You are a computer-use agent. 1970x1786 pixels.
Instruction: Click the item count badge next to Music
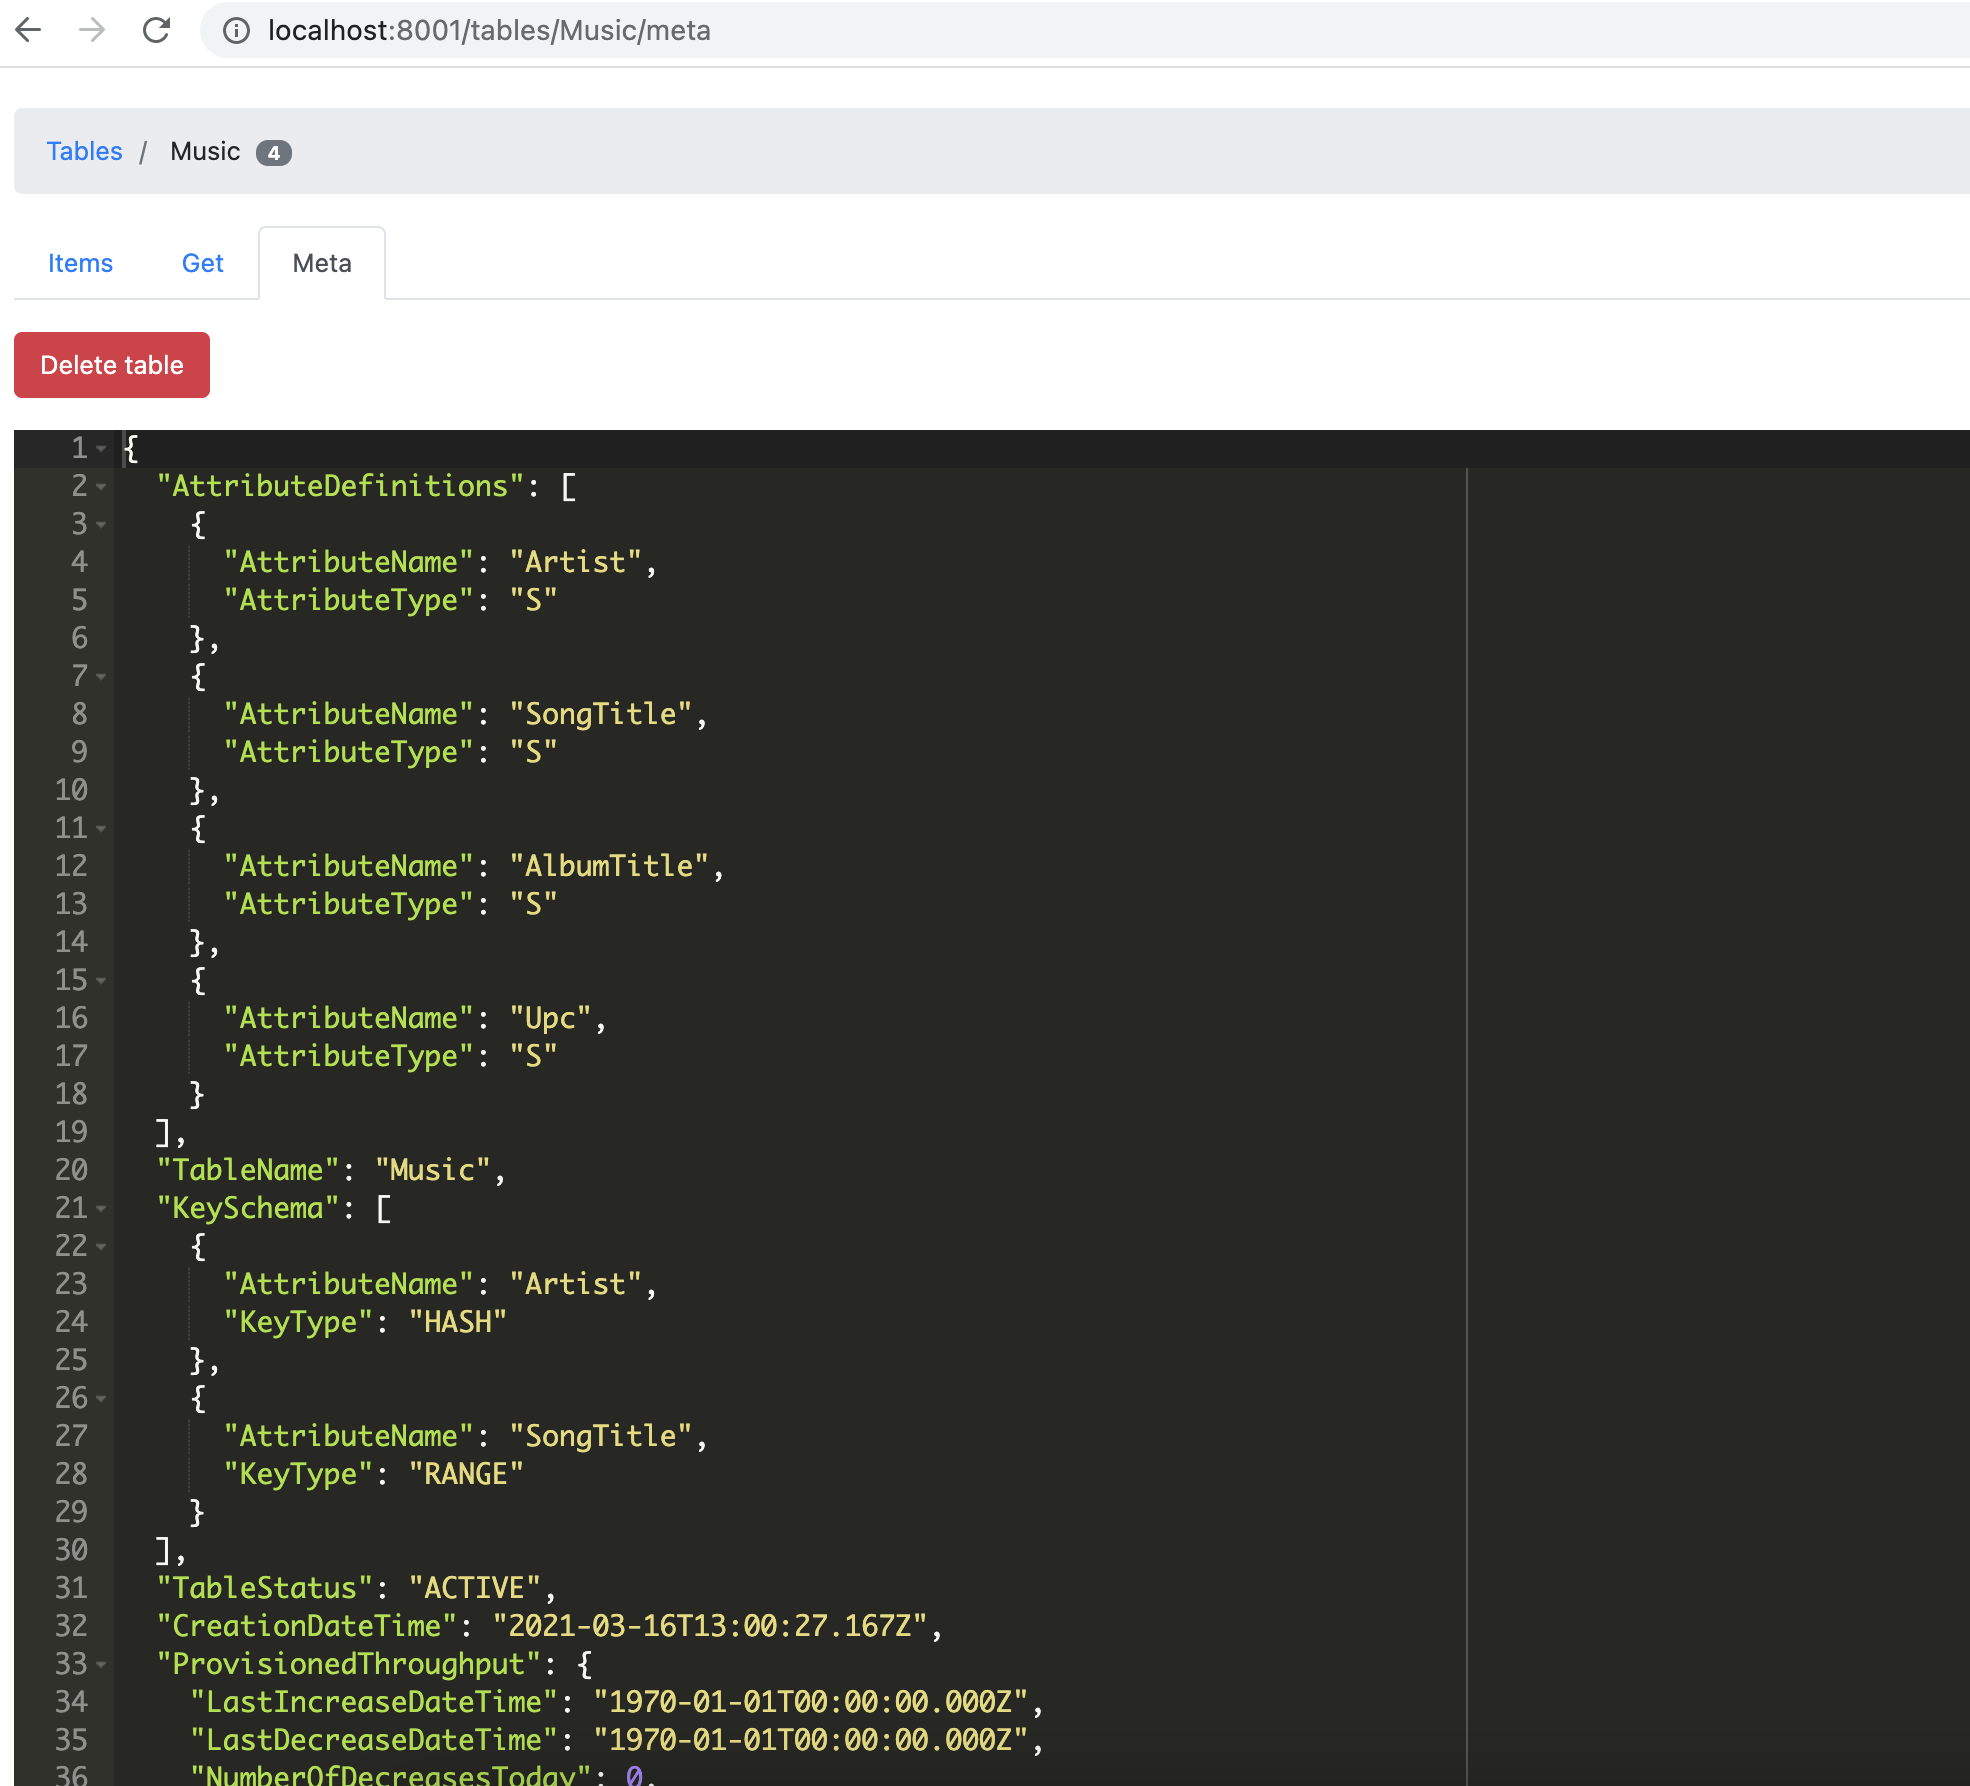(x=275, y=153)
